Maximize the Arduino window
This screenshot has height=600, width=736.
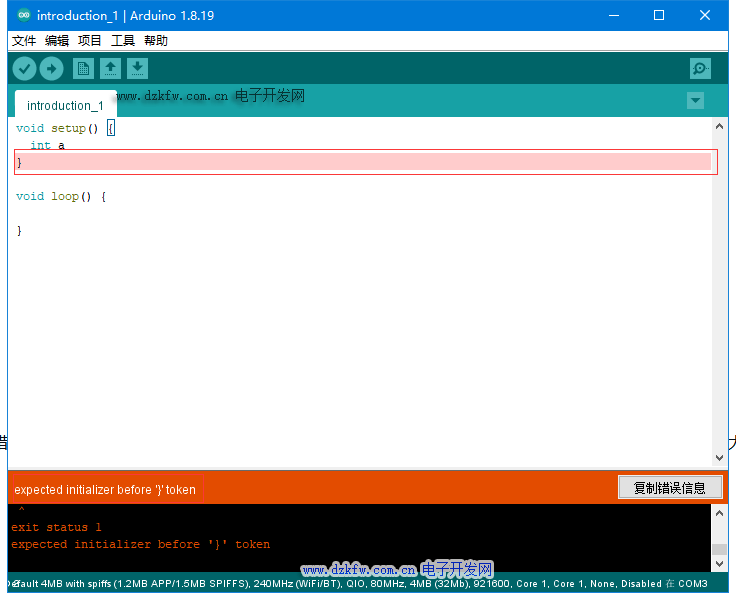[x=659, y=16]
